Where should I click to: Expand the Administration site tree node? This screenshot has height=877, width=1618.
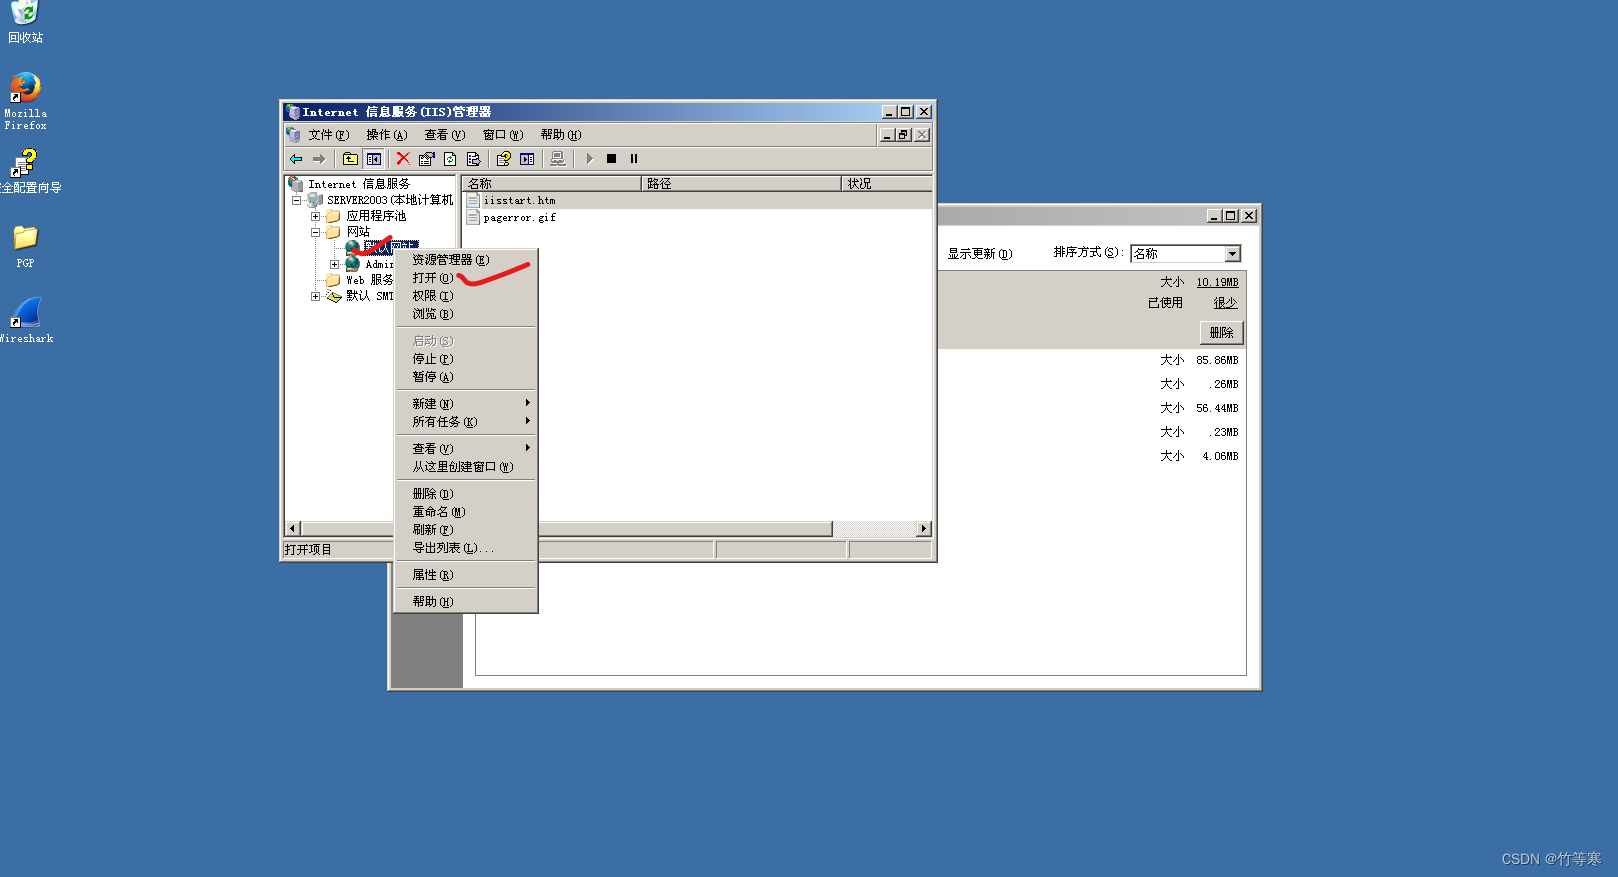click(x=334, y=264)
